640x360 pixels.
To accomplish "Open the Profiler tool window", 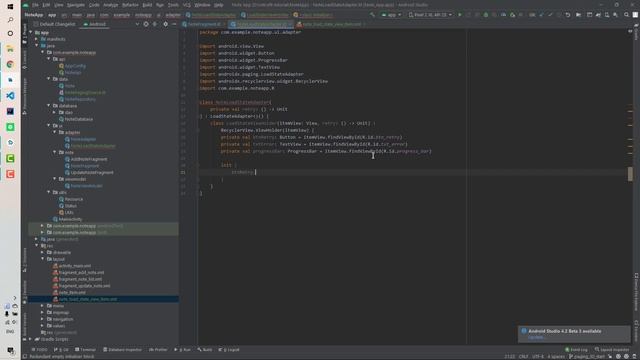I will [x=158, y=350].
